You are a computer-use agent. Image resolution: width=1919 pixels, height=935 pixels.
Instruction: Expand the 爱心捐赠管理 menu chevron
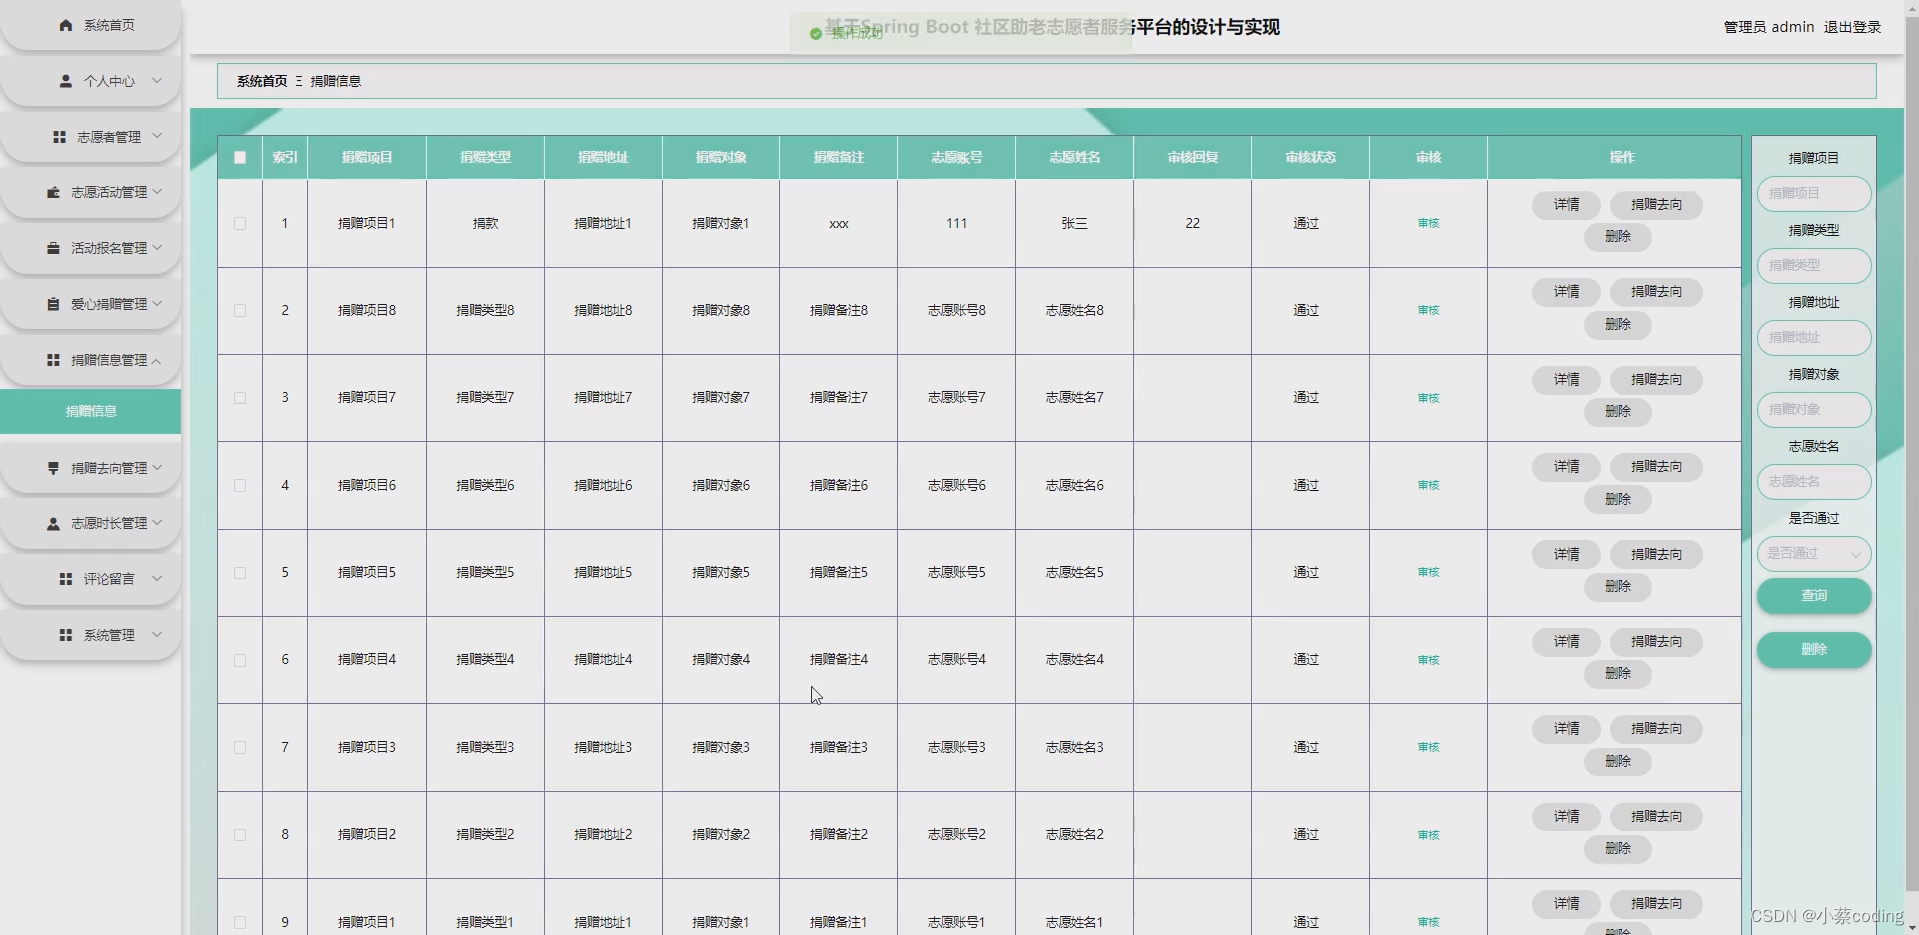[x=157, y=304]
